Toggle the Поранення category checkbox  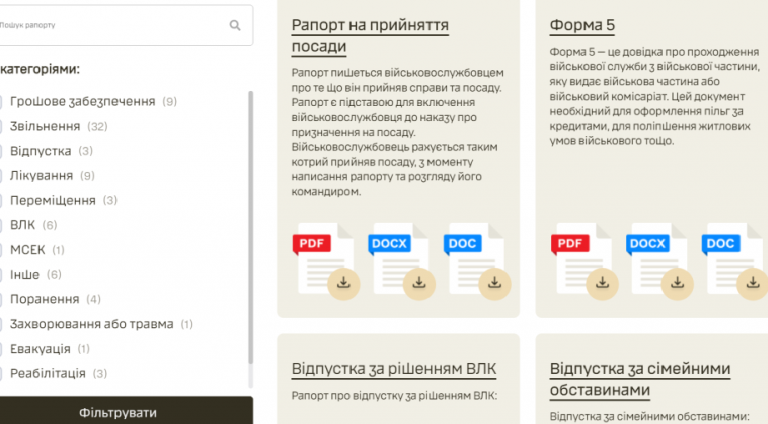point(0,299)
